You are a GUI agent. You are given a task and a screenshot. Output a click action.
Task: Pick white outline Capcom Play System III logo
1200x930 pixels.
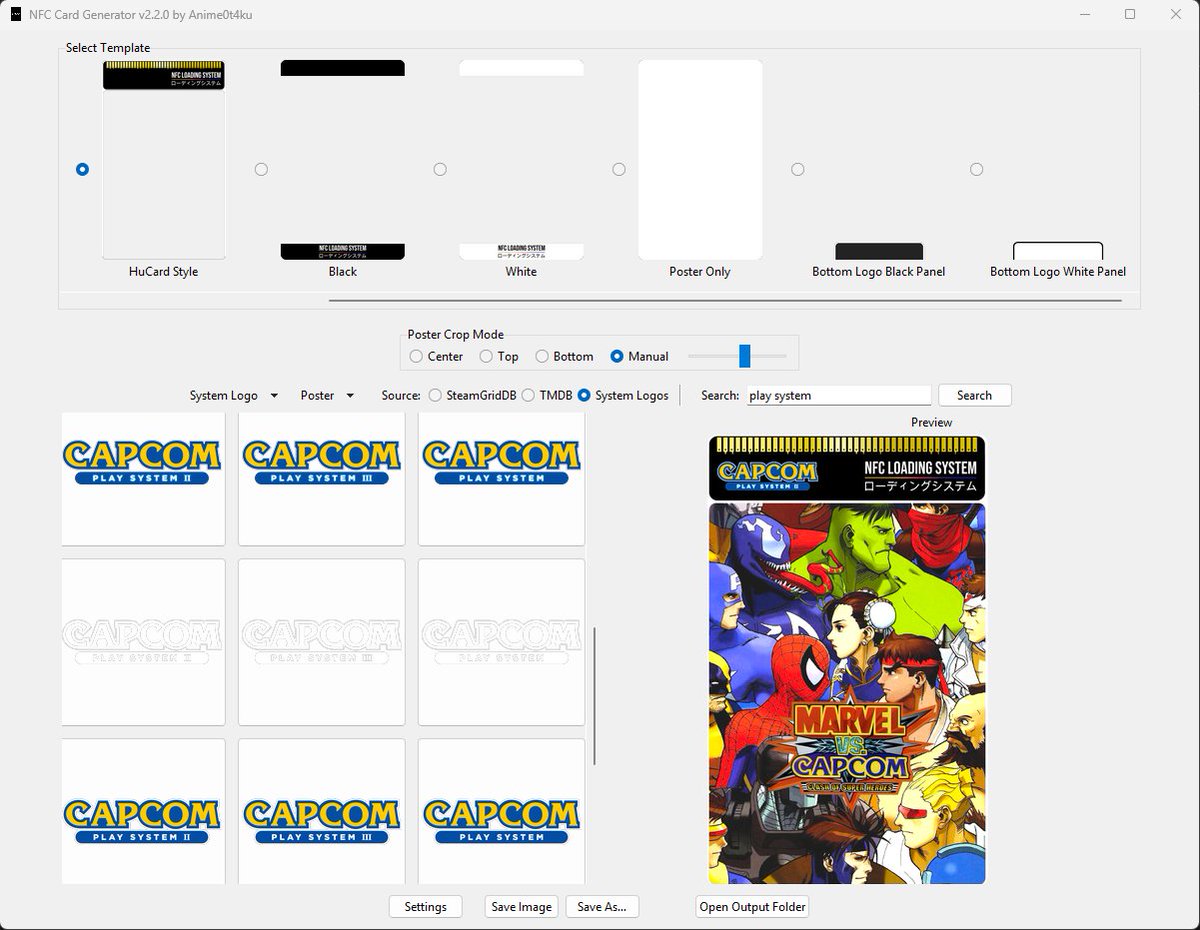(322, 642)
